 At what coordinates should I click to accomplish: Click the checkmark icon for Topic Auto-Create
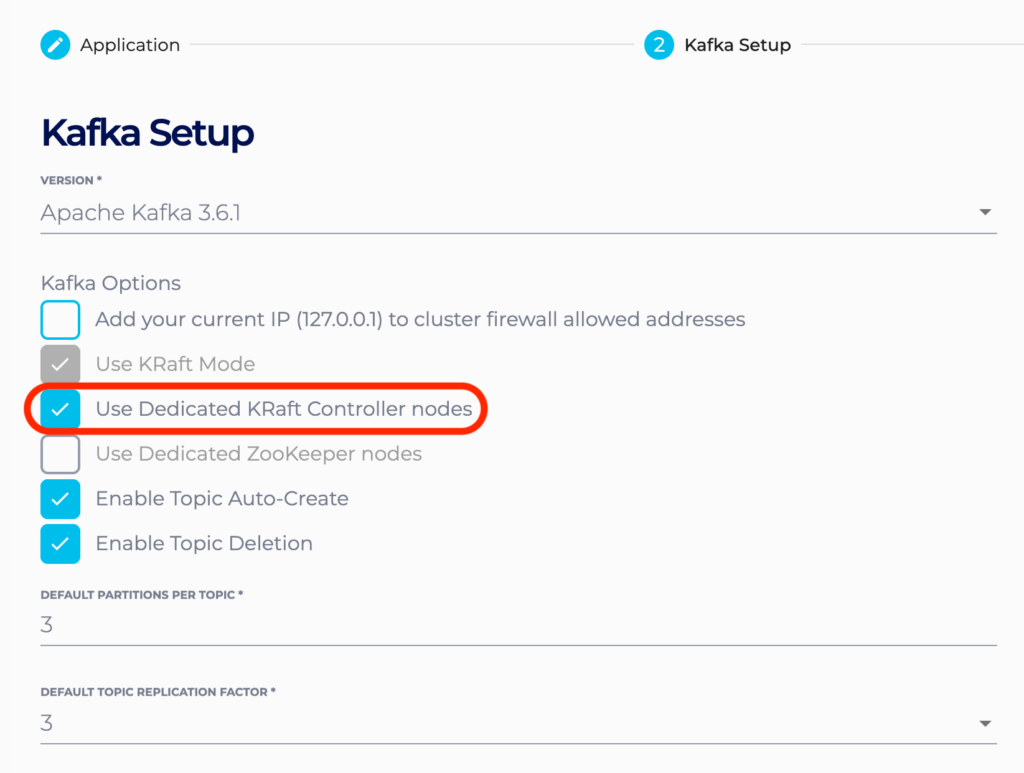(x=60, y=498)
